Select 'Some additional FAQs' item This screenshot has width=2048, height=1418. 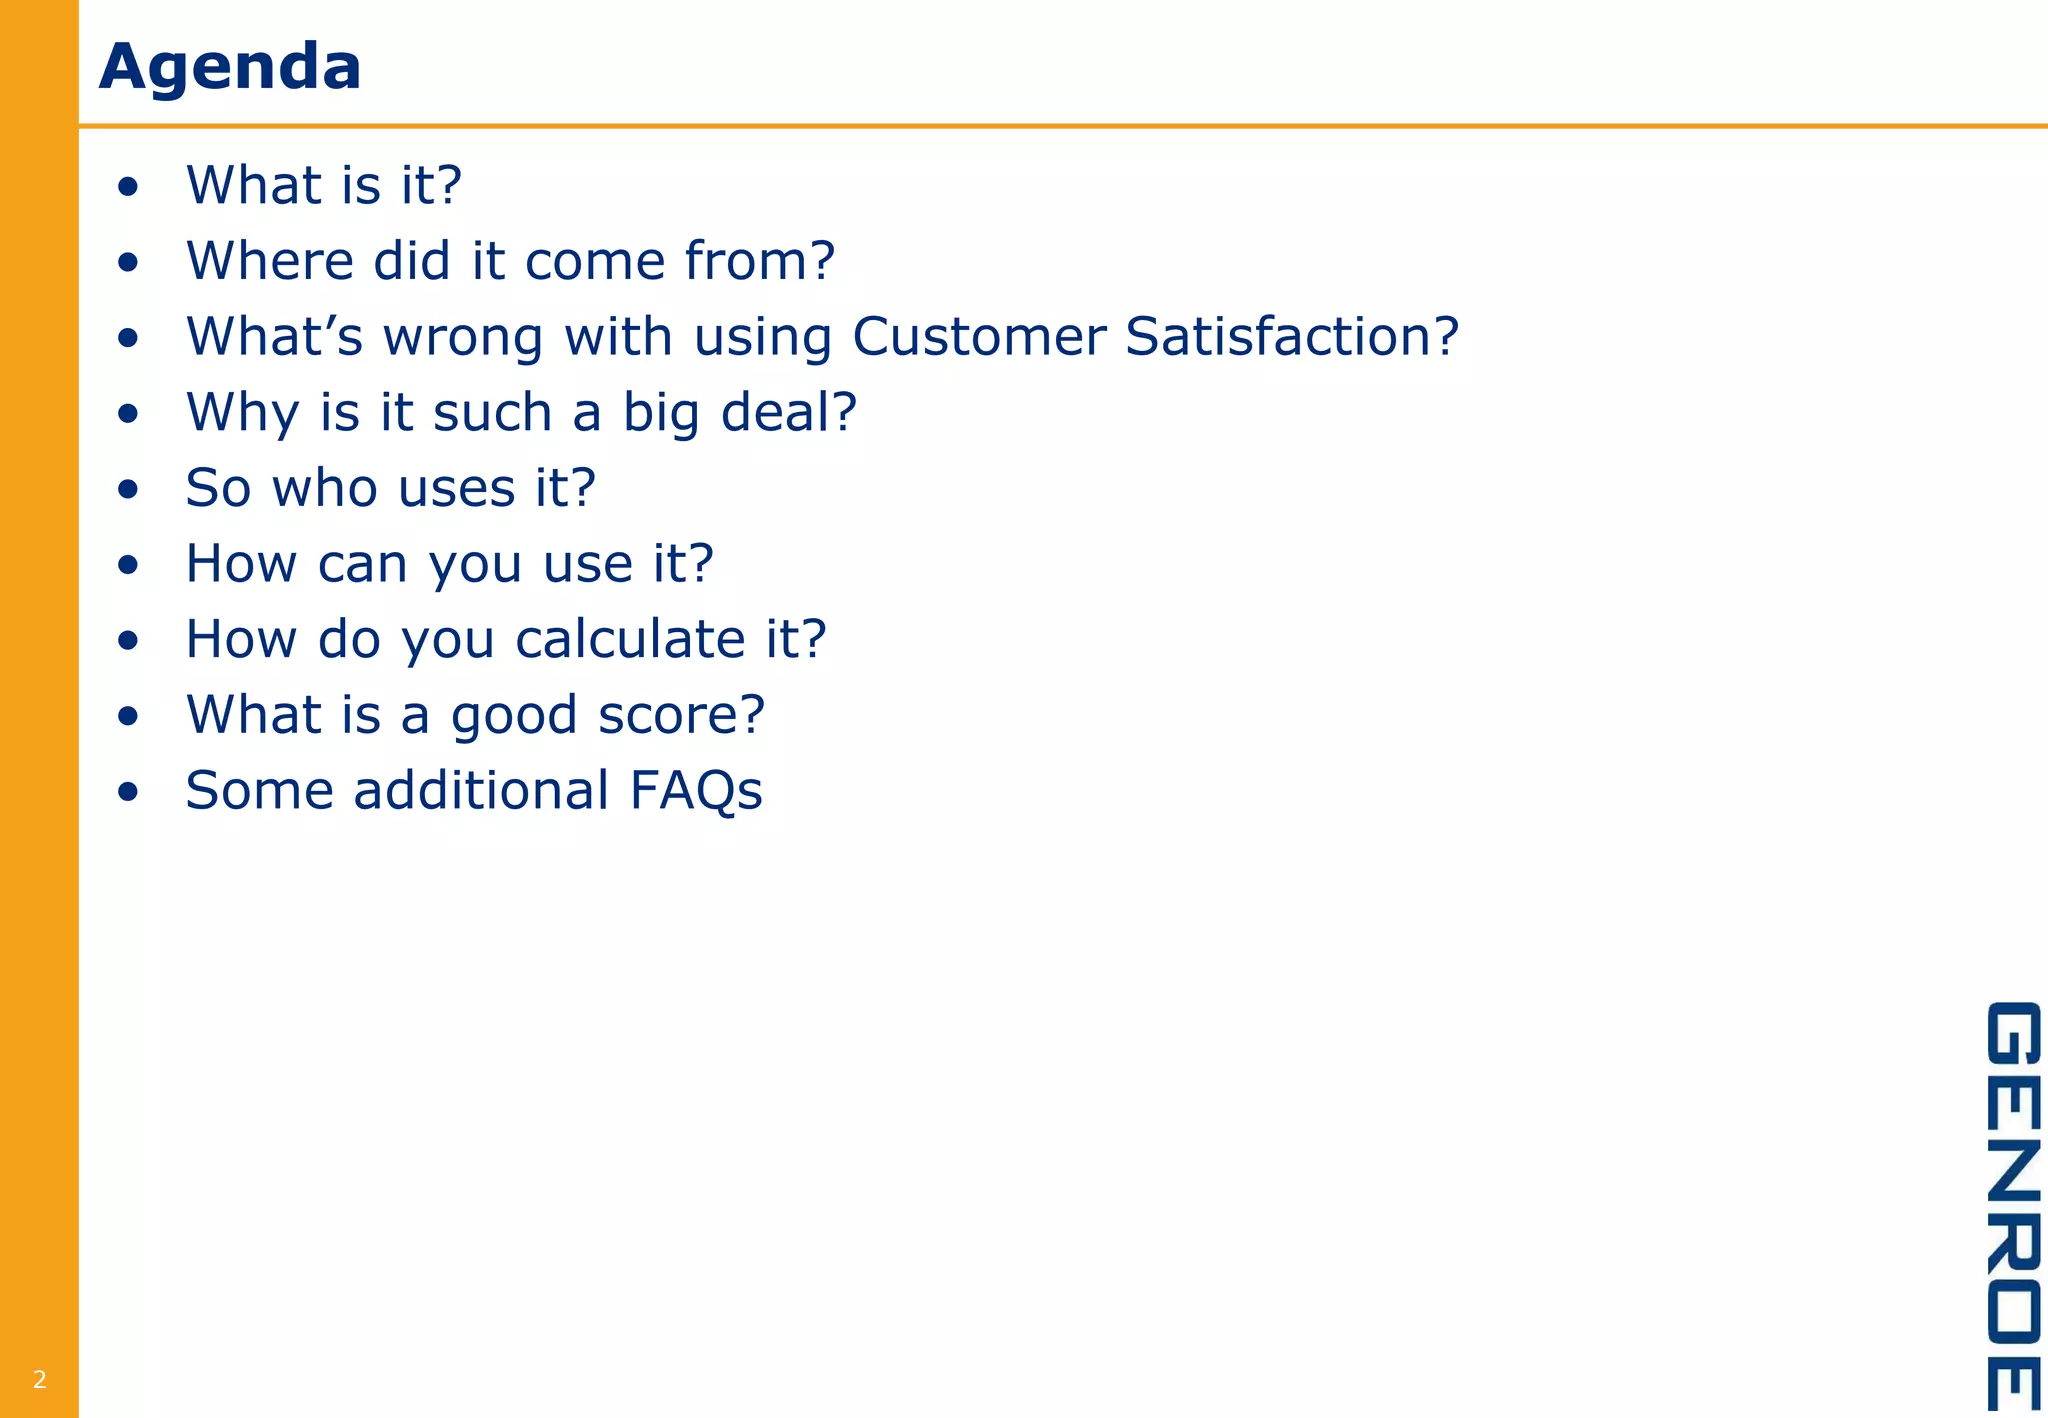point(474,791)
